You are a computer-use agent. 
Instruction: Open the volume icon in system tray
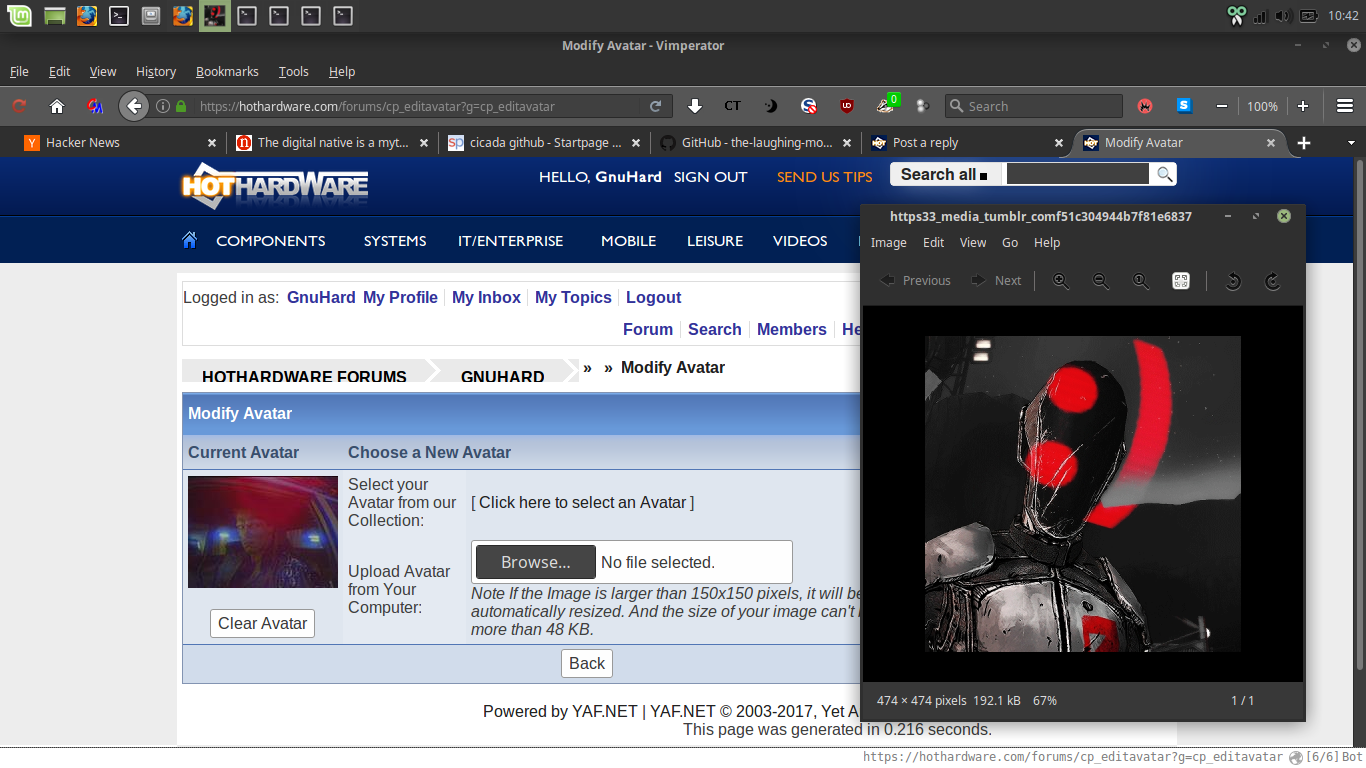click(1284, 15)
